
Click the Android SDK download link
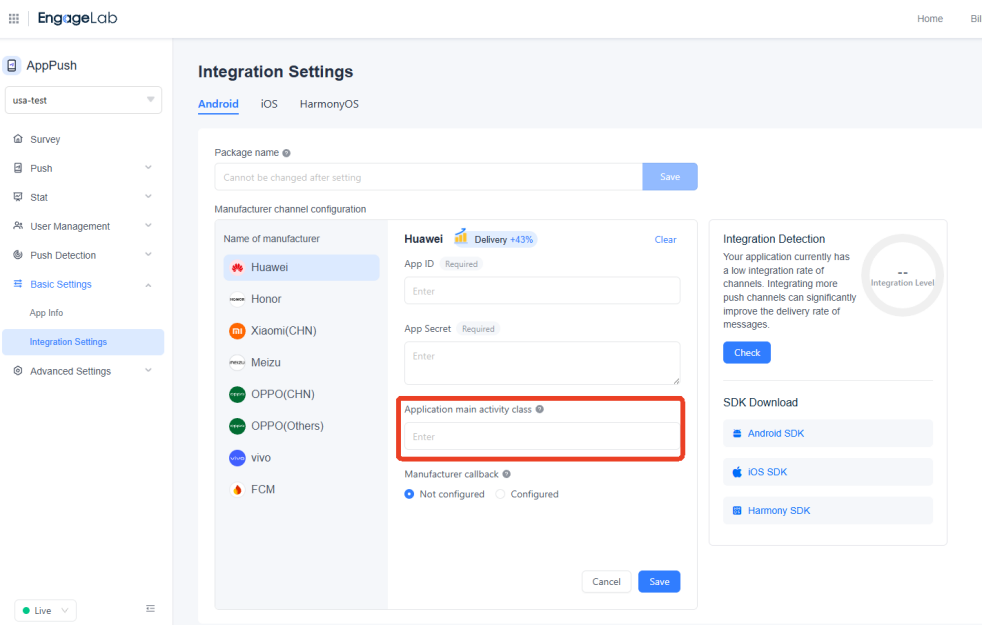coord(775,433)
